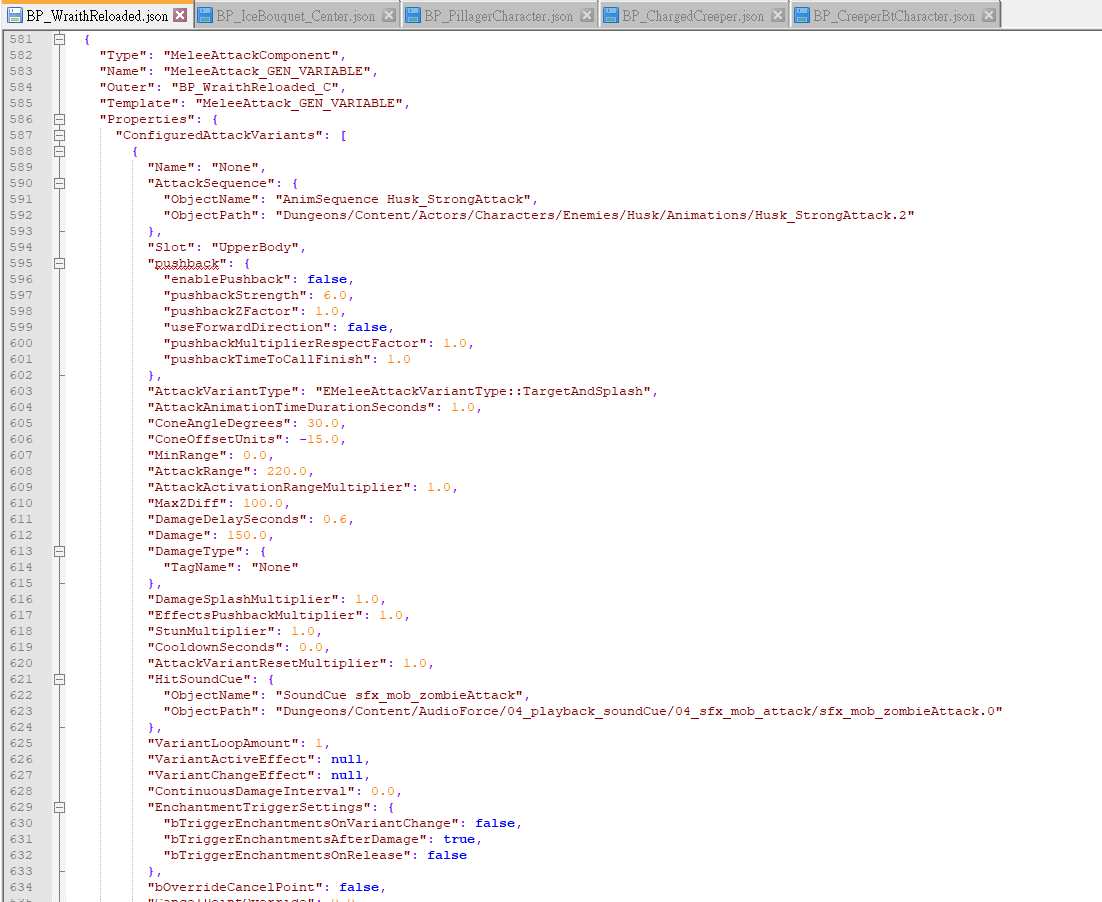Screen dimensions: 1102x902
Task: Collapse DamageType fold on line 613
Action: tap(60, 551)
